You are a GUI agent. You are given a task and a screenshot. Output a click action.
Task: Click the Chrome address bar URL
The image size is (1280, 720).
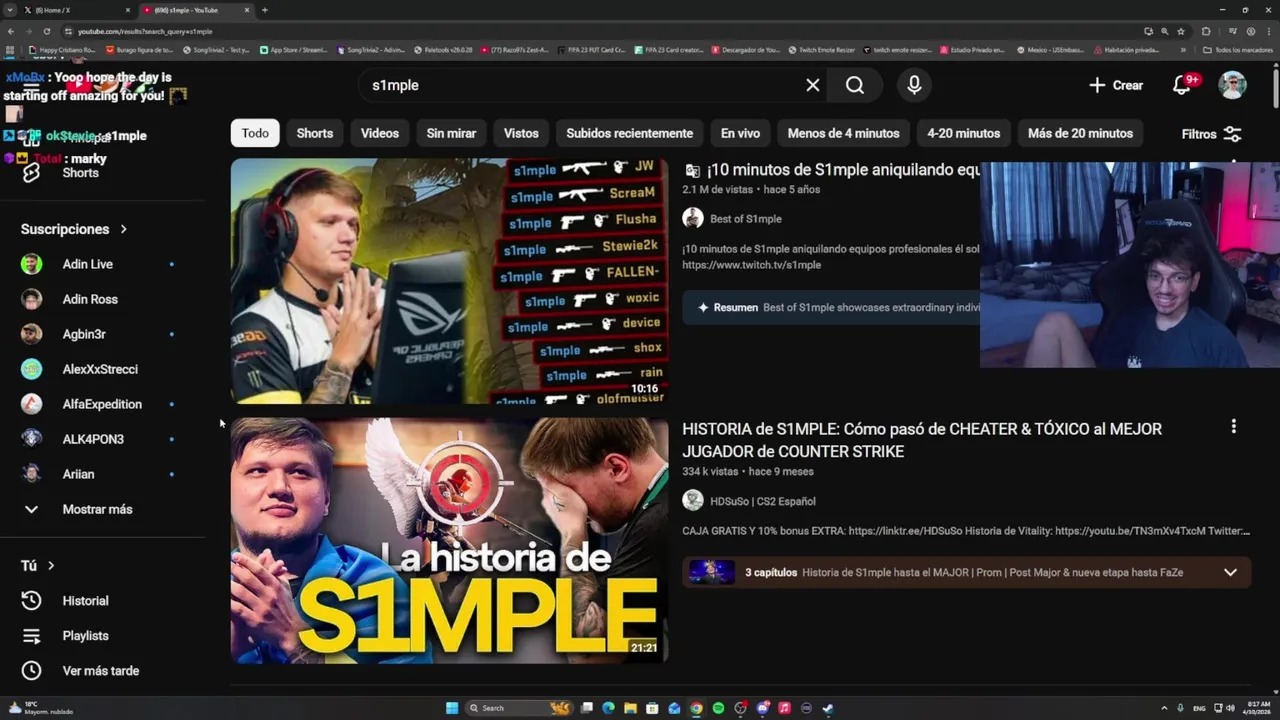[x=145, y=31]
